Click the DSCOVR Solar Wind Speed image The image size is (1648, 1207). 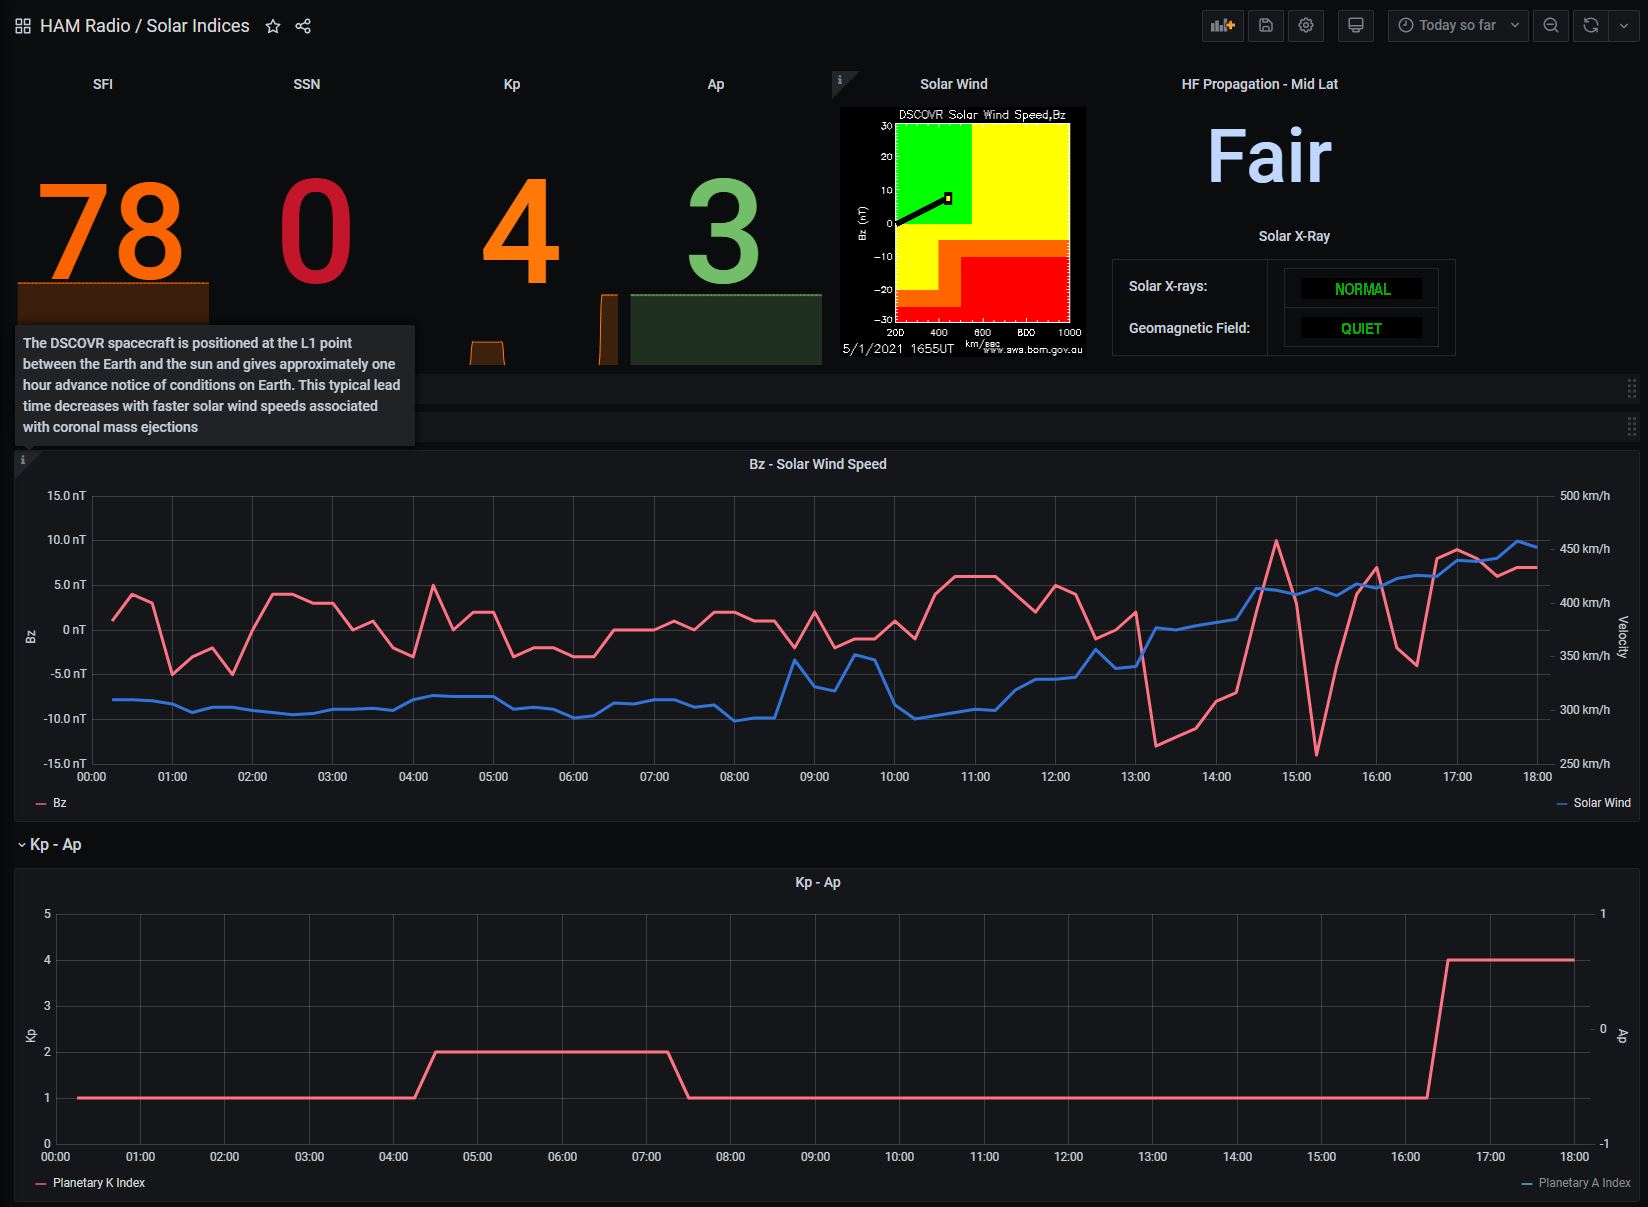962,232
